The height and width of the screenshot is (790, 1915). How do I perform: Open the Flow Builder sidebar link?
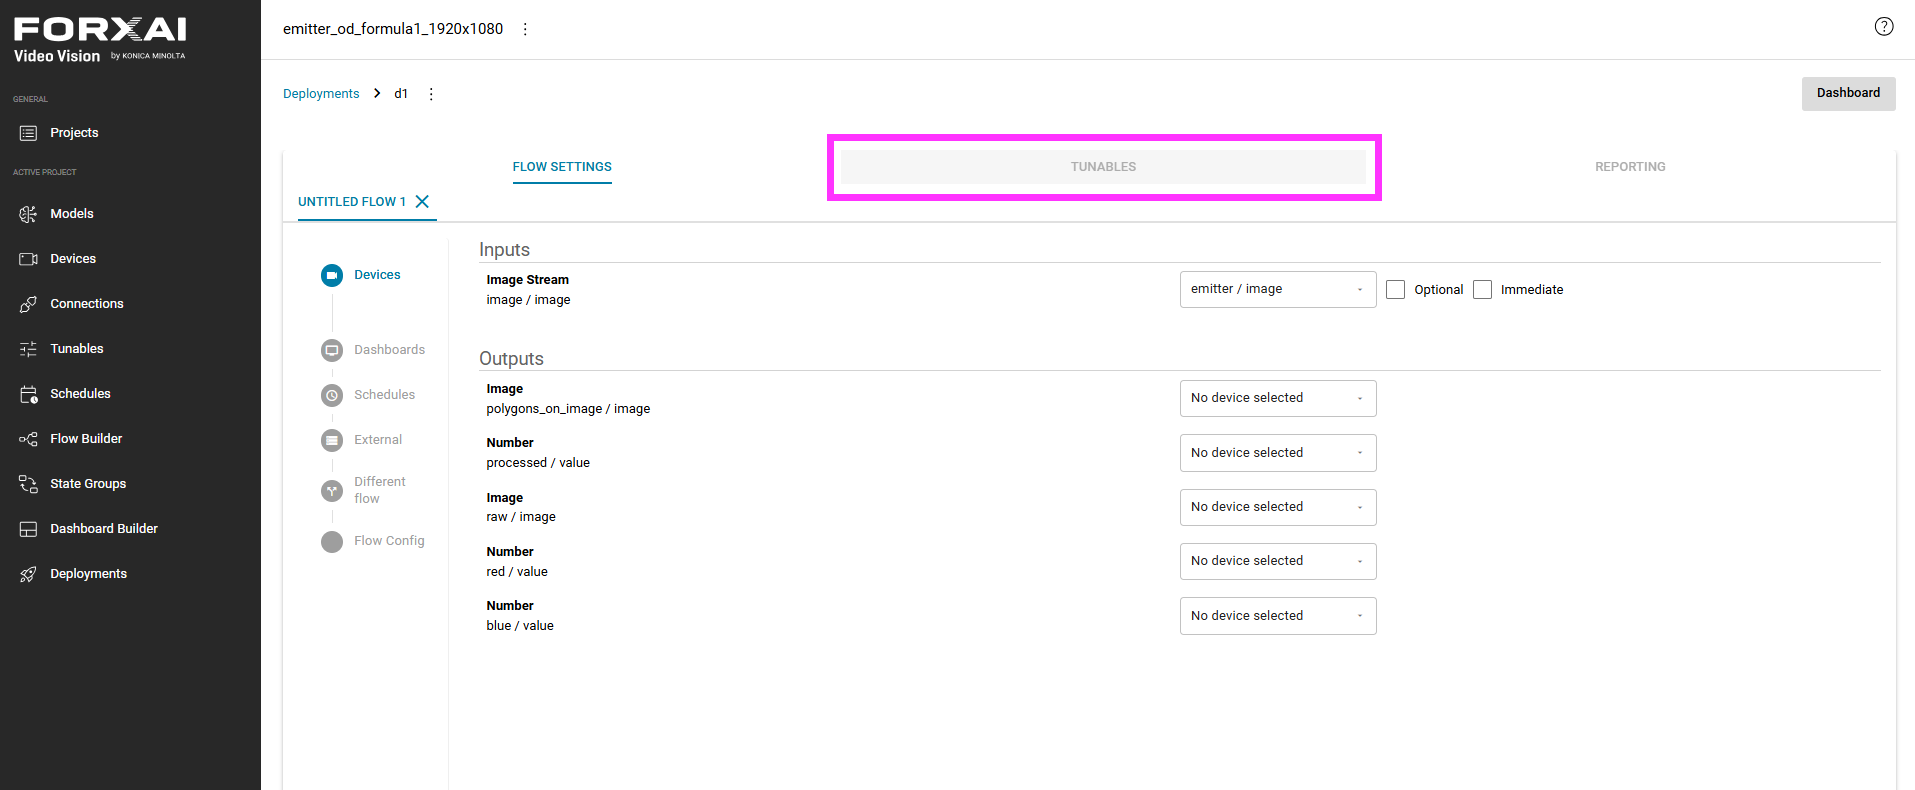coord(86,439)
